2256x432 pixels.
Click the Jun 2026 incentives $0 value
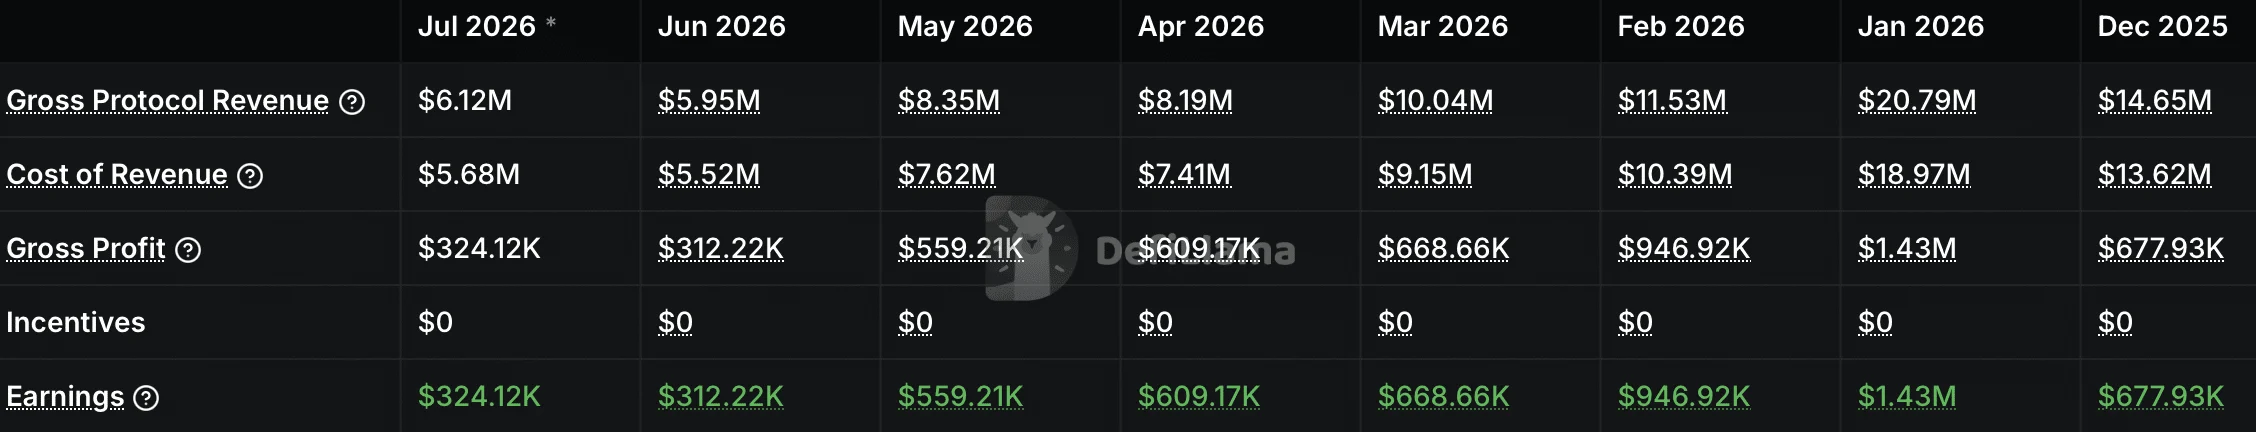click(x=675, y=322)
